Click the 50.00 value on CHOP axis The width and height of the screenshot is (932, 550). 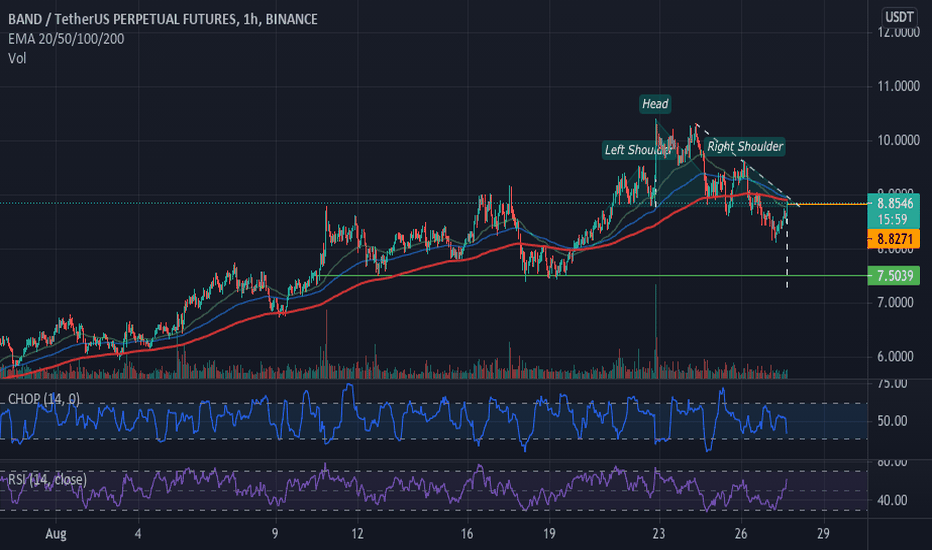pos(892,421)
